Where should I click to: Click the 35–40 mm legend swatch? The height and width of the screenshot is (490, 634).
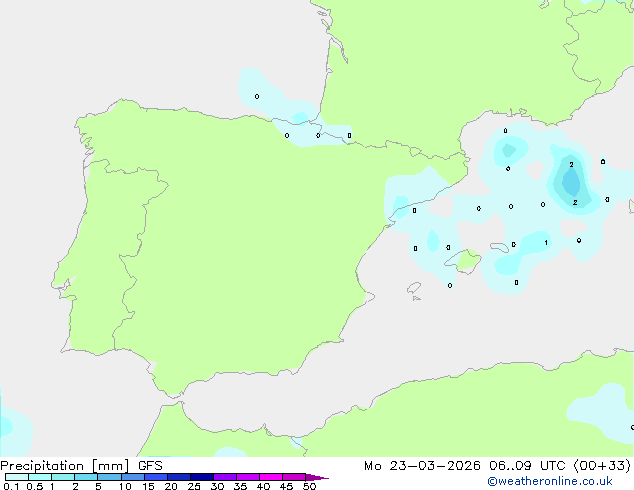[x=248, y=477]
